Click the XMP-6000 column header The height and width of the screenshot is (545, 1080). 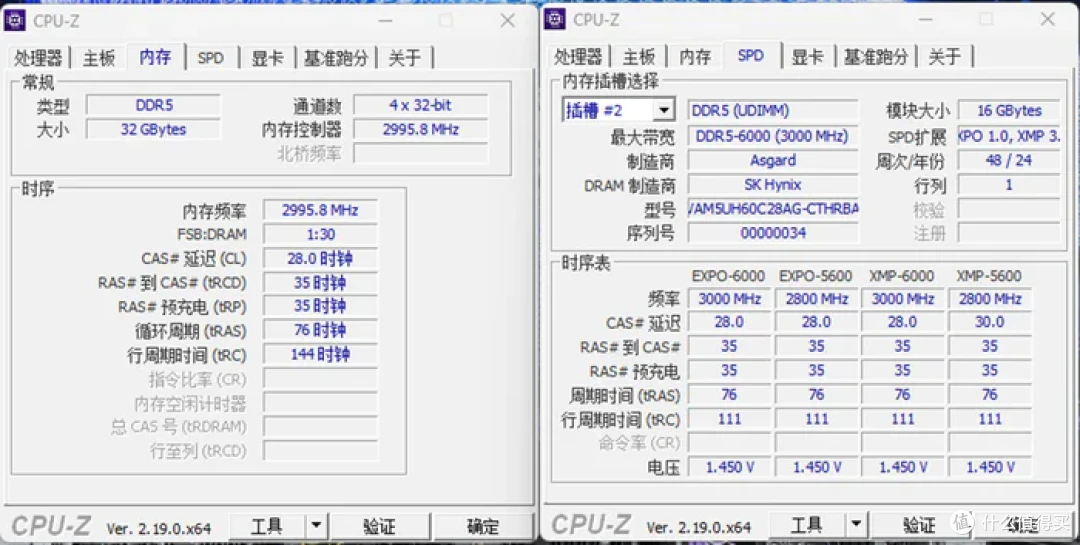click(x=902, y=276)
